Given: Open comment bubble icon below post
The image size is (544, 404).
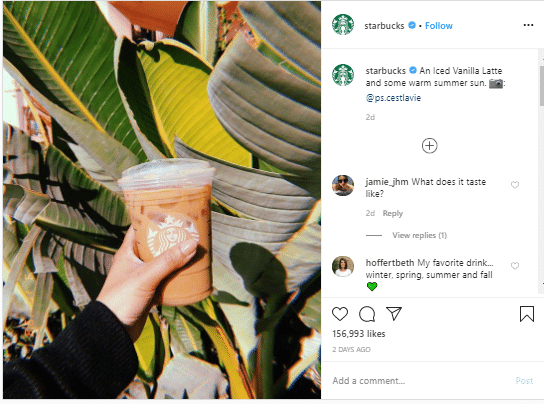Looking at the screenshot, I should coord(367,314).
